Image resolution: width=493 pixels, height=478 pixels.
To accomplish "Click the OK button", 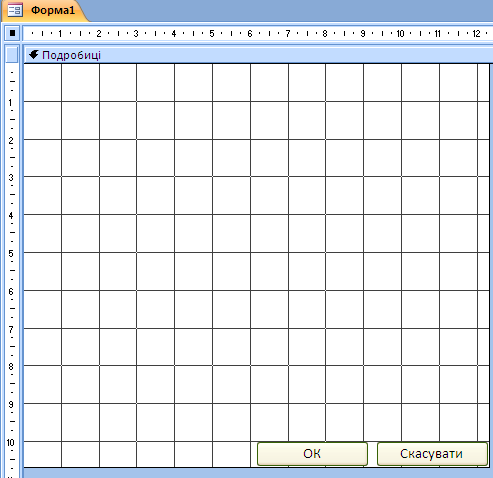I will [x=312, y=454].
